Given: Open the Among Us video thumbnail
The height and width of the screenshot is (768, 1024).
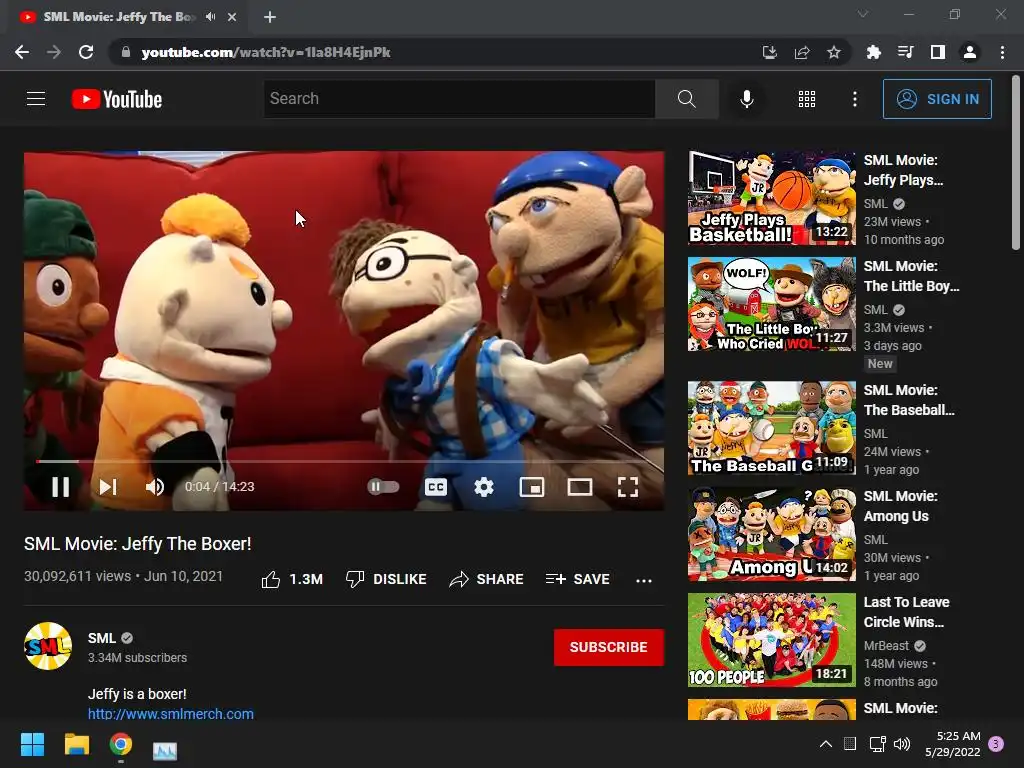Looking at the screenshot, I should 771,534.
